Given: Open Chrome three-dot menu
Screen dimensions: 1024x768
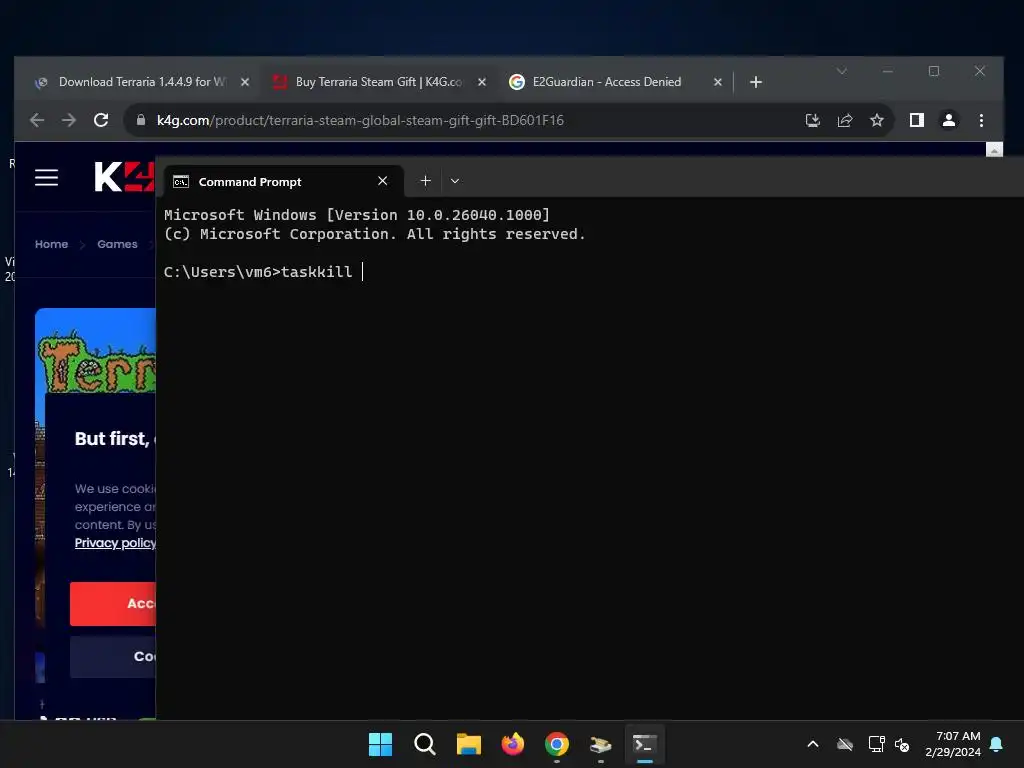Looking at the screenshot, I should click(x=981, y=120).
